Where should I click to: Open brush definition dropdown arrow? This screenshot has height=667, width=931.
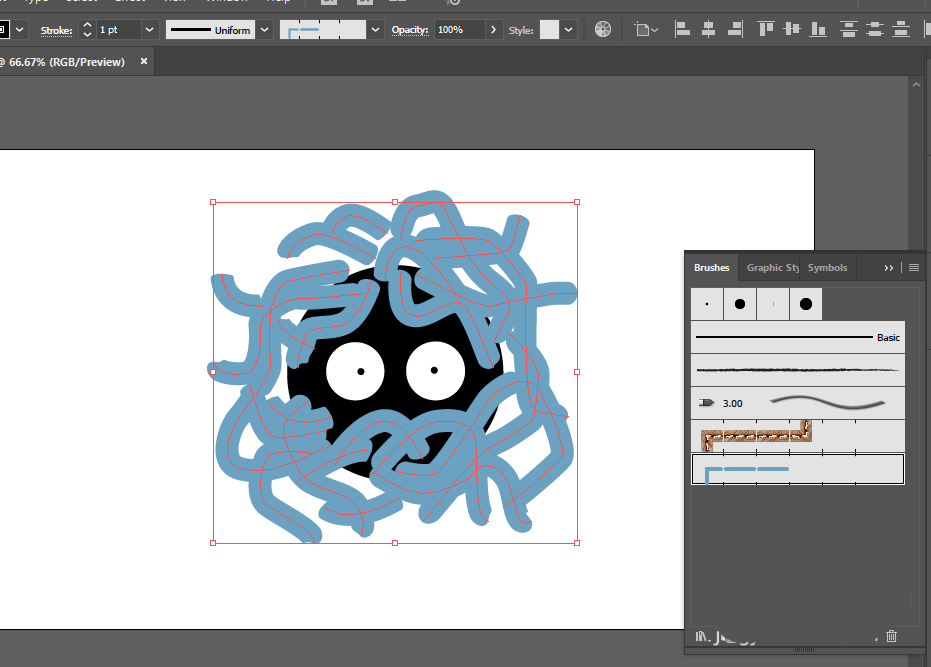click(x=375, y=30)
